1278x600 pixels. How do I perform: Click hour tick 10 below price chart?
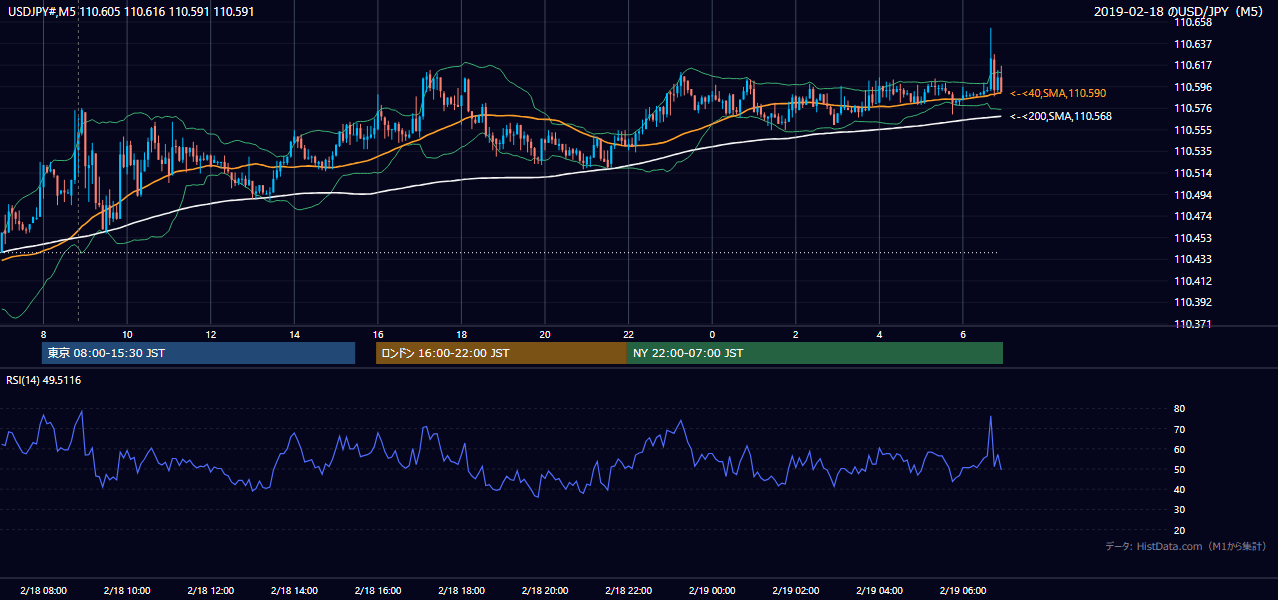click(x=127, y=333)
